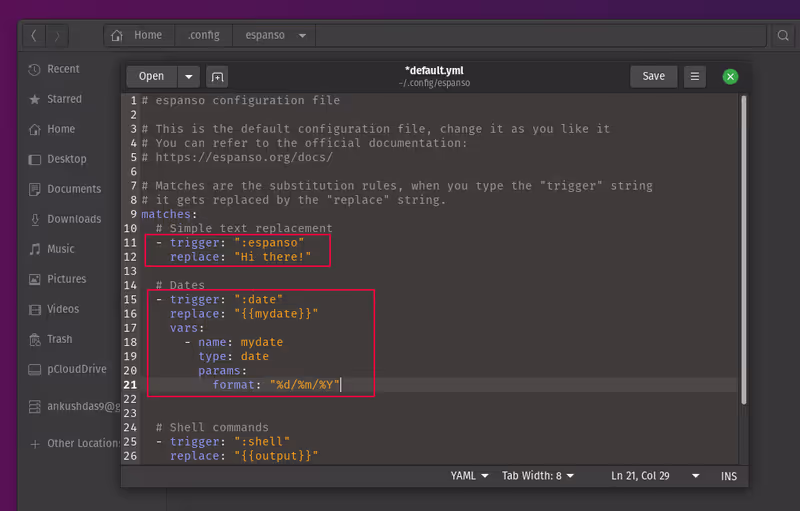Click the replace "Hi there!" line
The height and width of the screenshot is (511, 800).
pyautogui.click(x=240, y=257)
